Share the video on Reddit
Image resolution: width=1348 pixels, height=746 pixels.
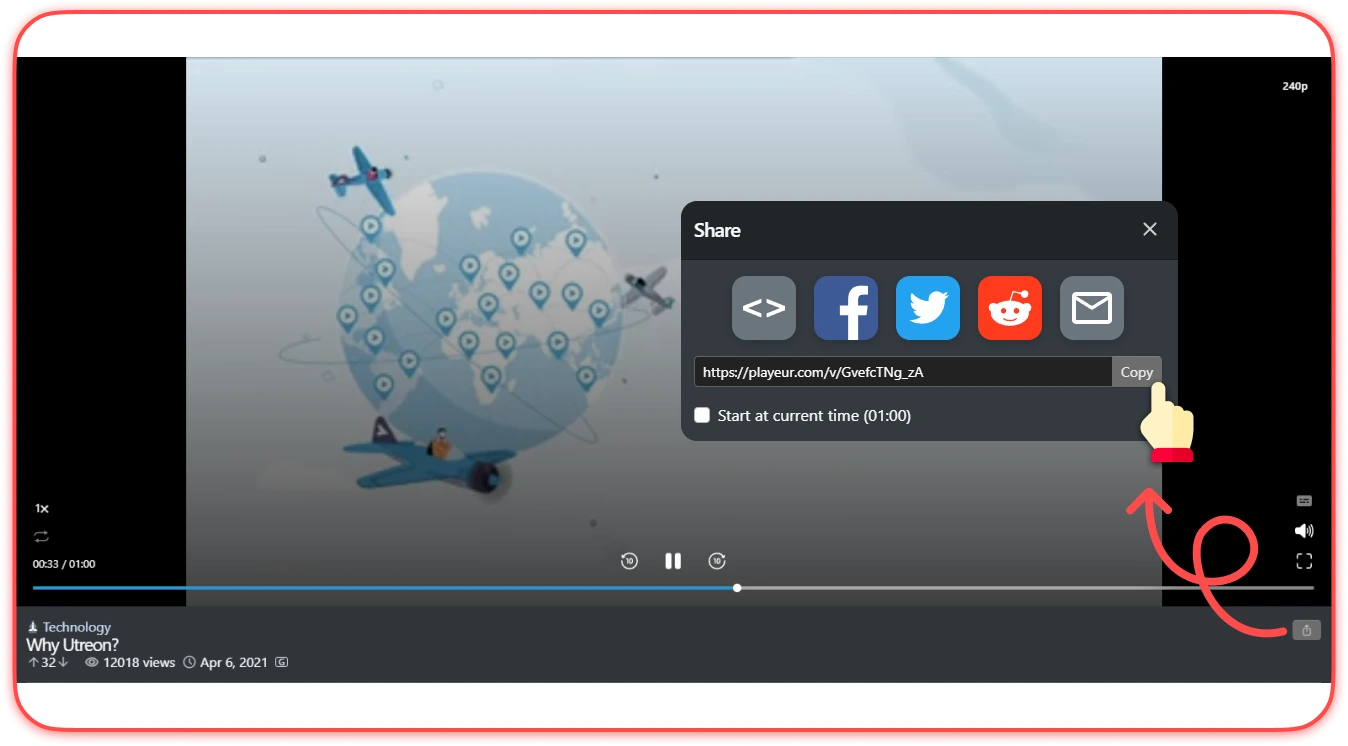pos(1010,308)
